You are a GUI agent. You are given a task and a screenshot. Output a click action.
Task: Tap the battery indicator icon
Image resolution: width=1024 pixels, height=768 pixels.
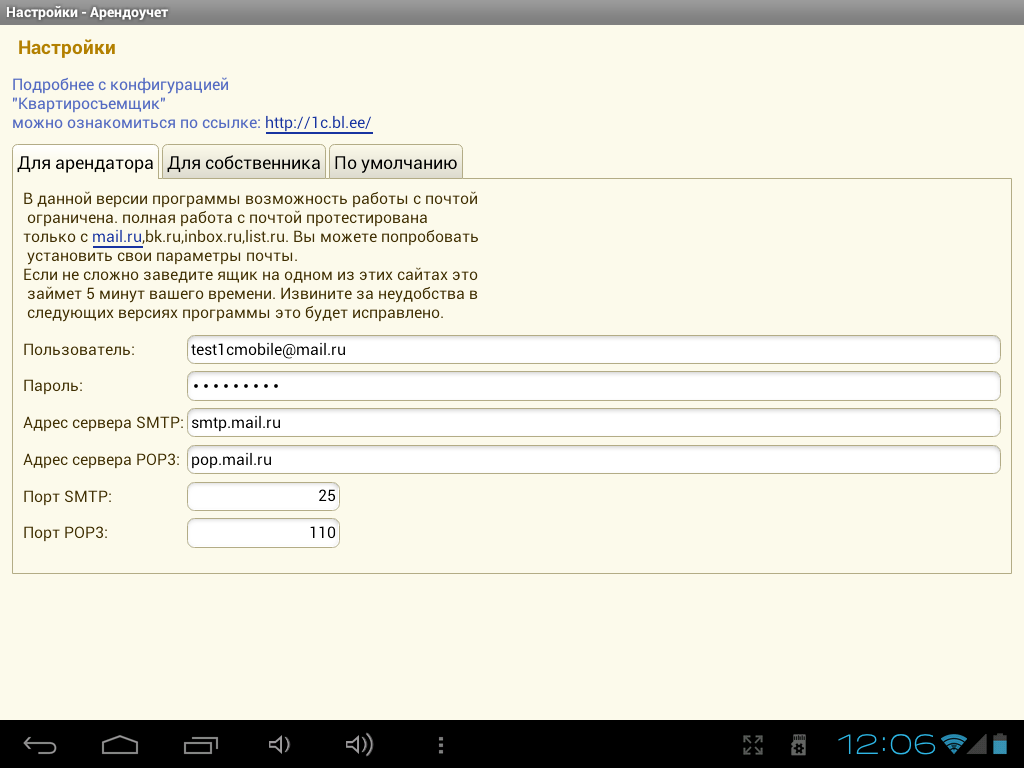[x=1001, y=744]
